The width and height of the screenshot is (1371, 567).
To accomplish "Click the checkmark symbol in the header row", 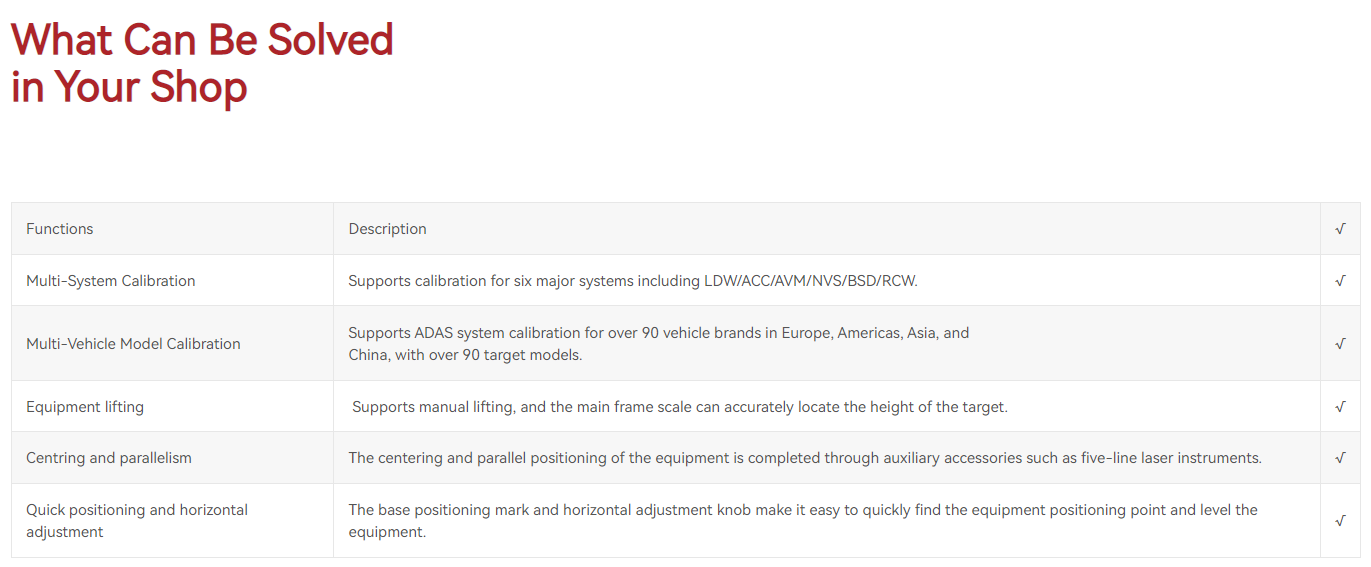I will pos(1340,229).
